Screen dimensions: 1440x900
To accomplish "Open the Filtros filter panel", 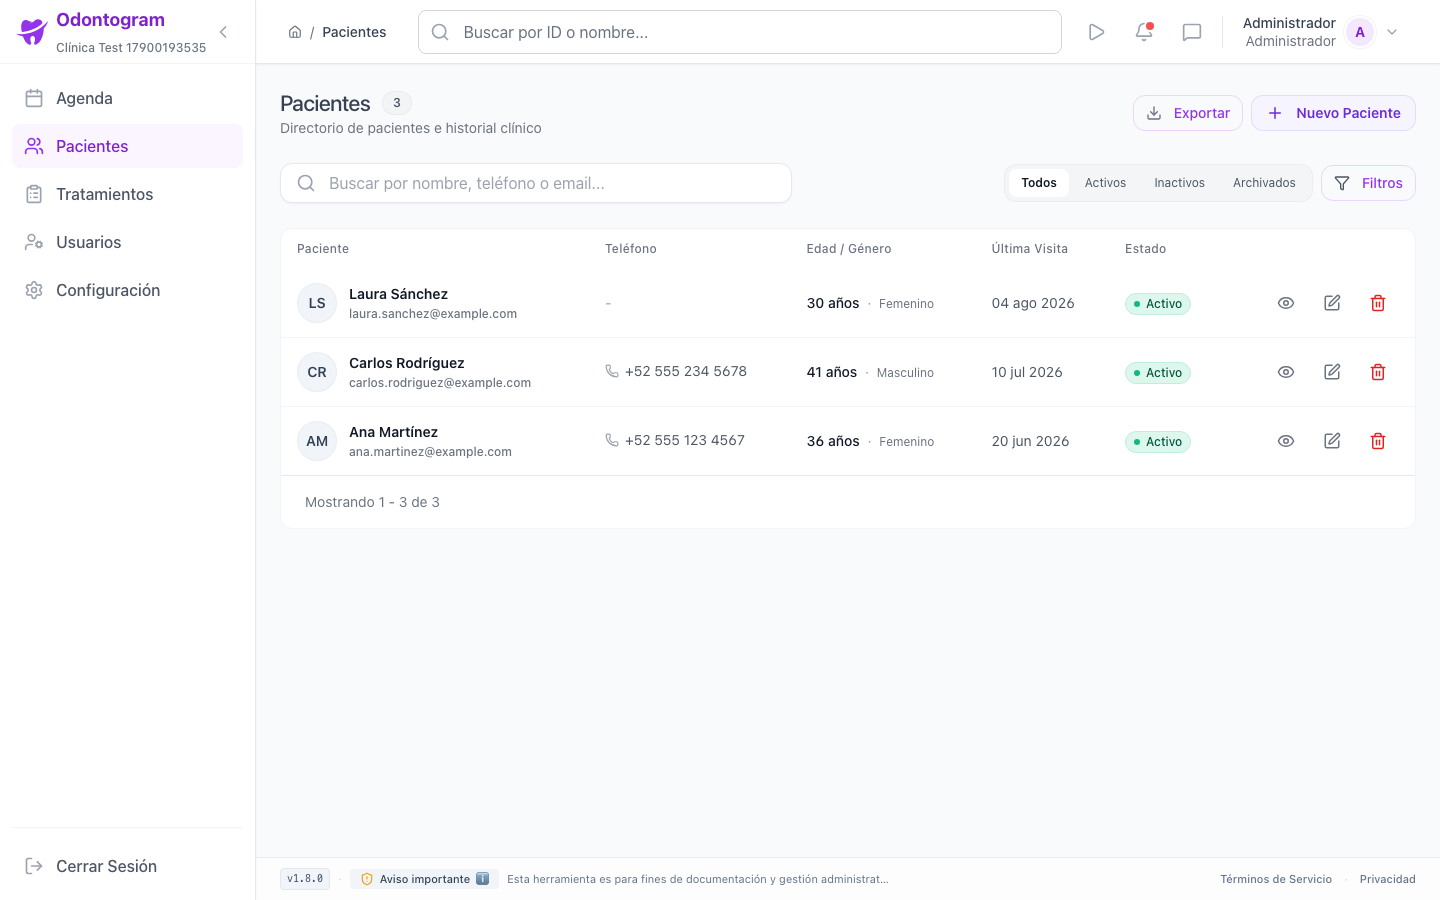I will [x=1368, y=183].
